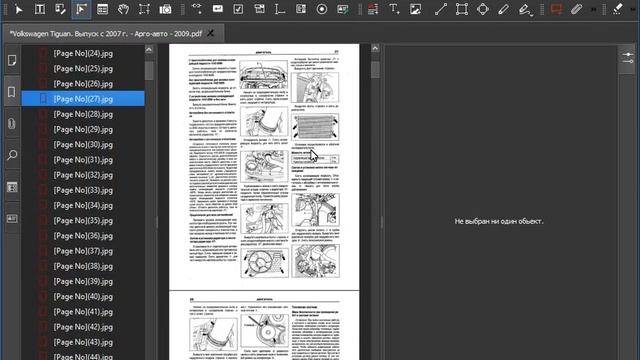This screenshot has width=640, height=360.
Task: Pick the link creation tool
Action: click(x=197, y=9)
